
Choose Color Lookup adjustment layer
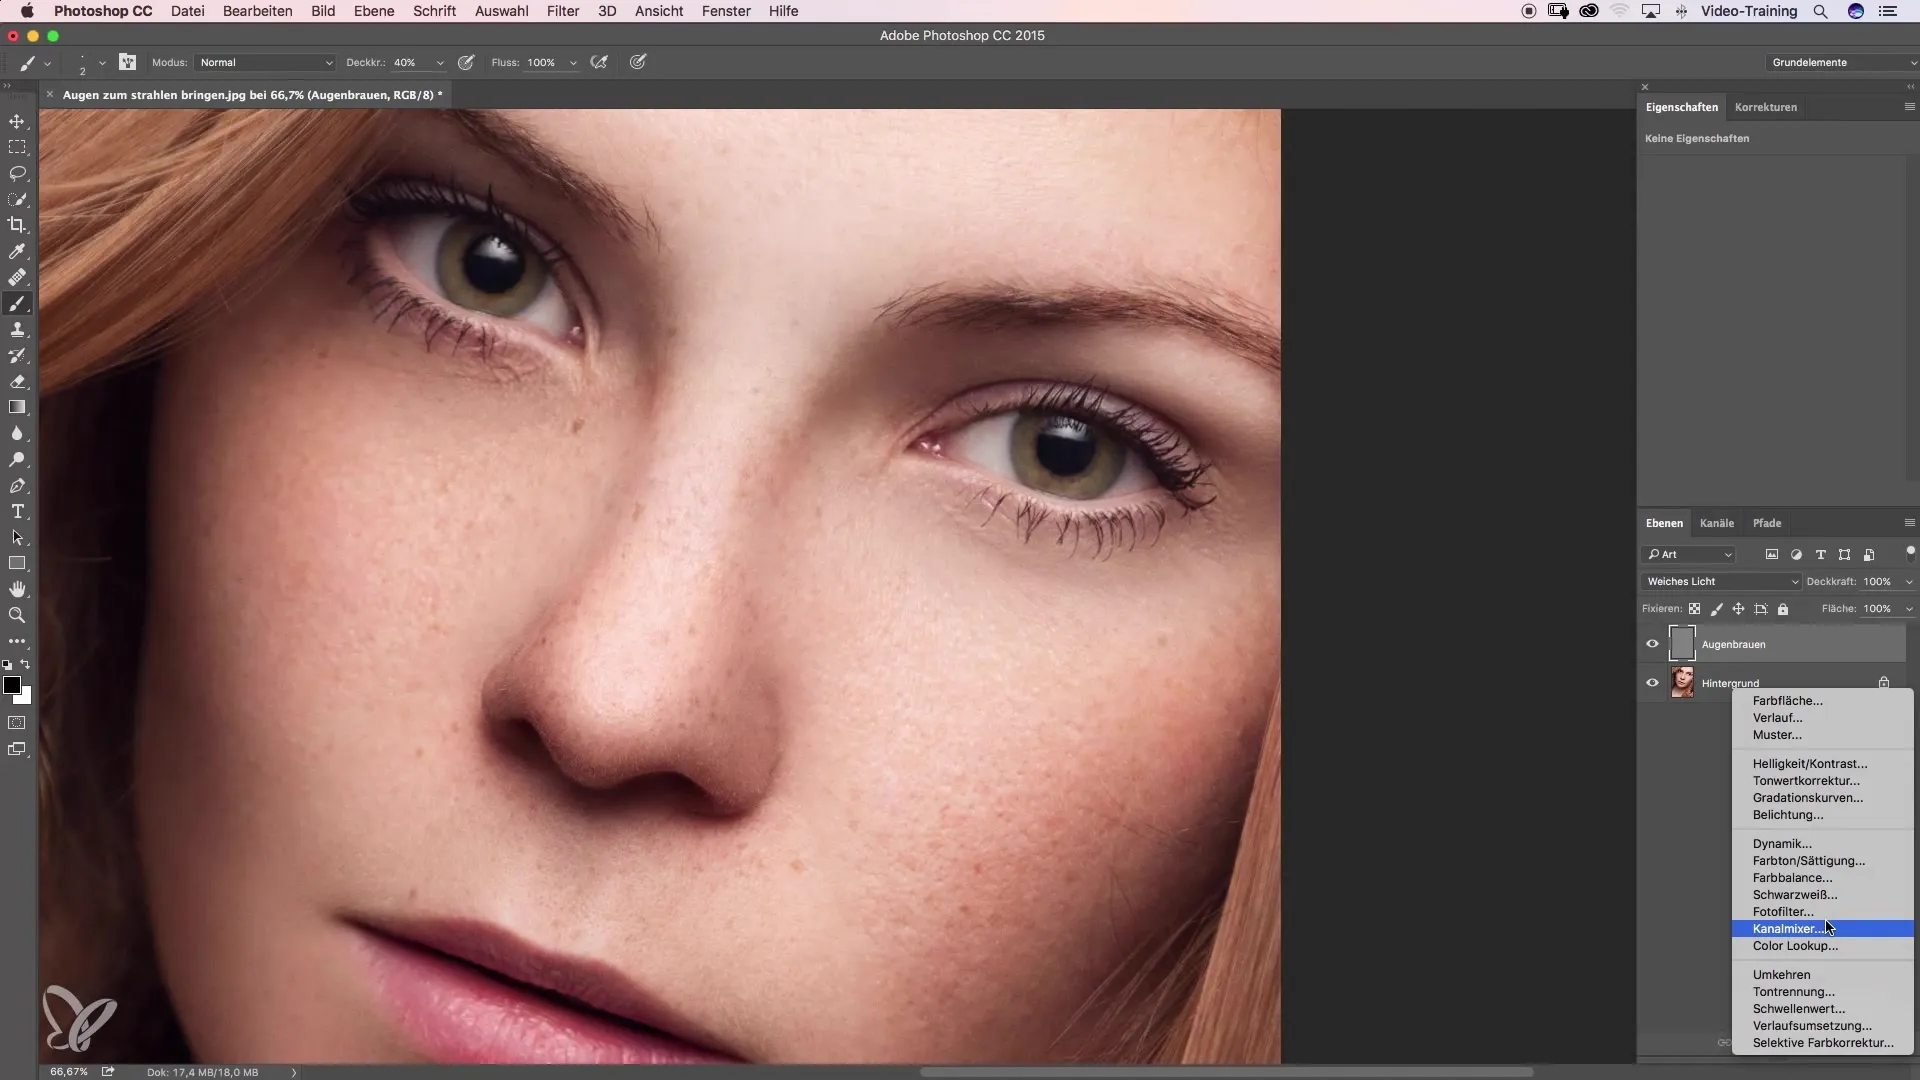(1822, 946)
